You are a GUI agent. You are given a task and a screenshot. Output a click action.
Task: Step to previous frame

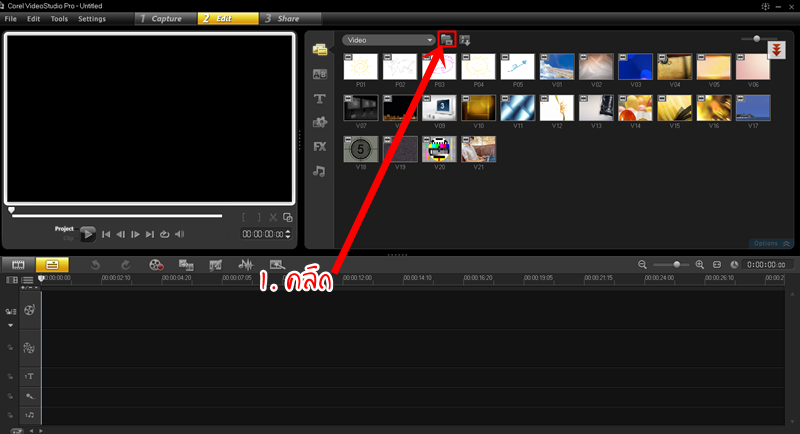(x=120, y=234)
